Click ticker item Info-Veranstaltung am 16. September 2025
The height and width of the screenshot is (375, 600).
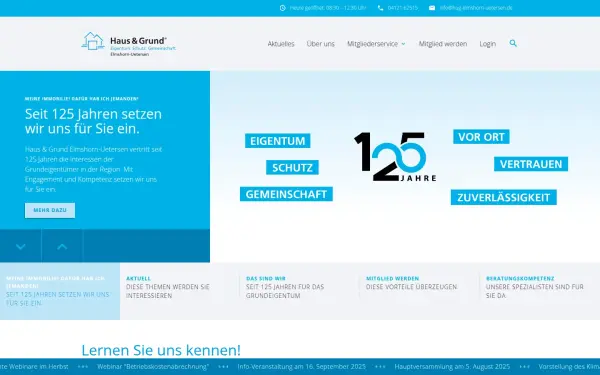pos(302,367)
